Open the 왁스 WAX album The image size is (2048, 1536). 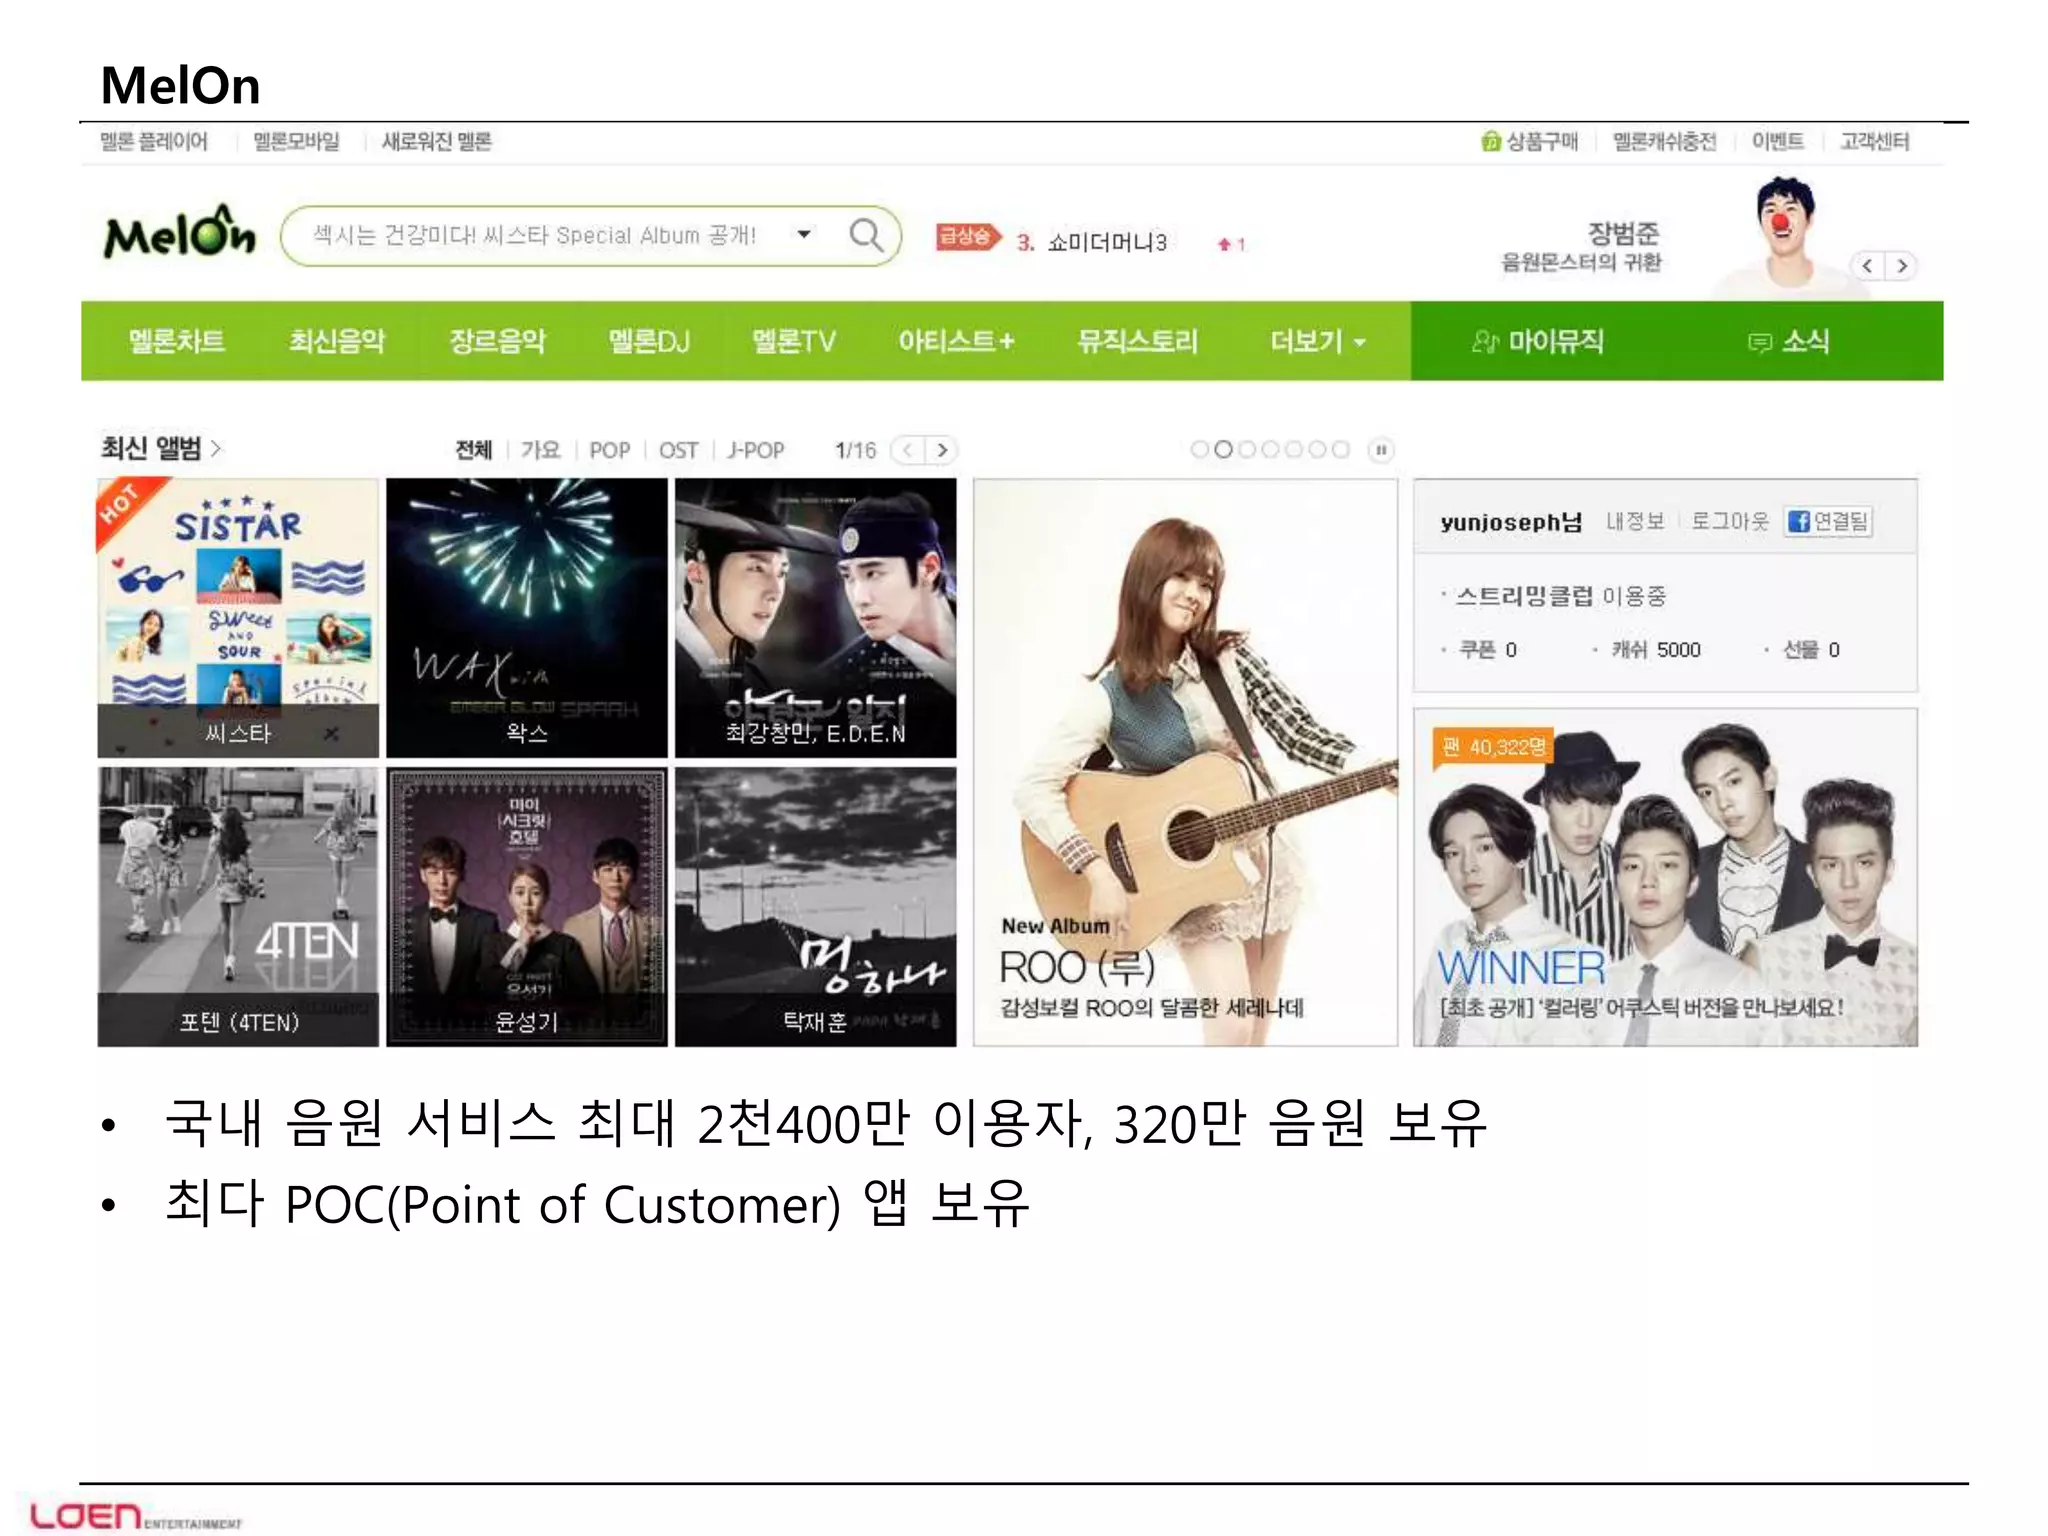(527, 618)
